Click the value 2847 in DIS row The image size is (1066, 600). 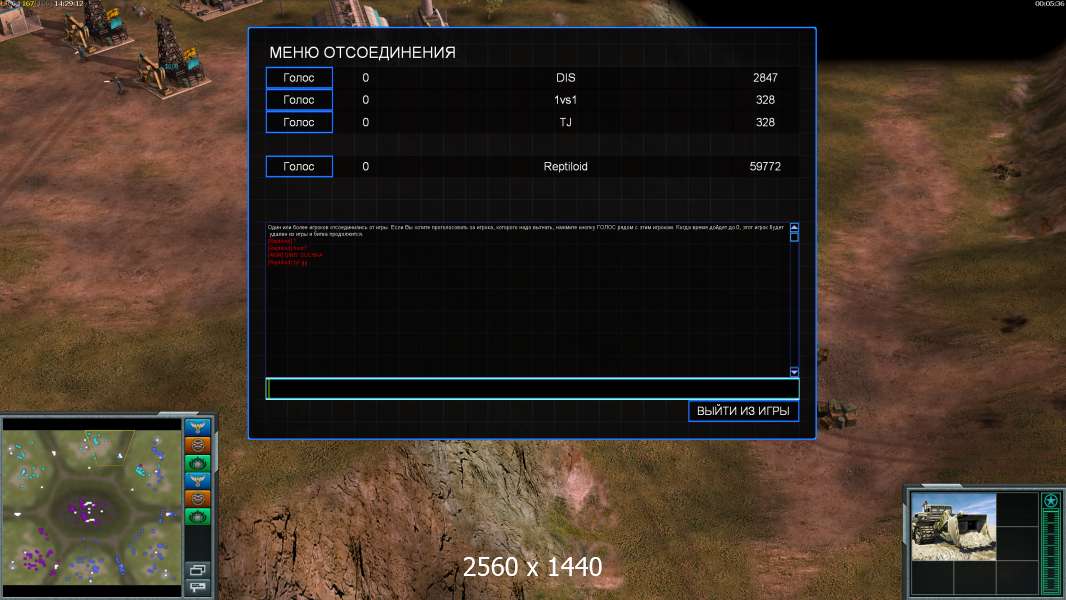coord(766,78)
